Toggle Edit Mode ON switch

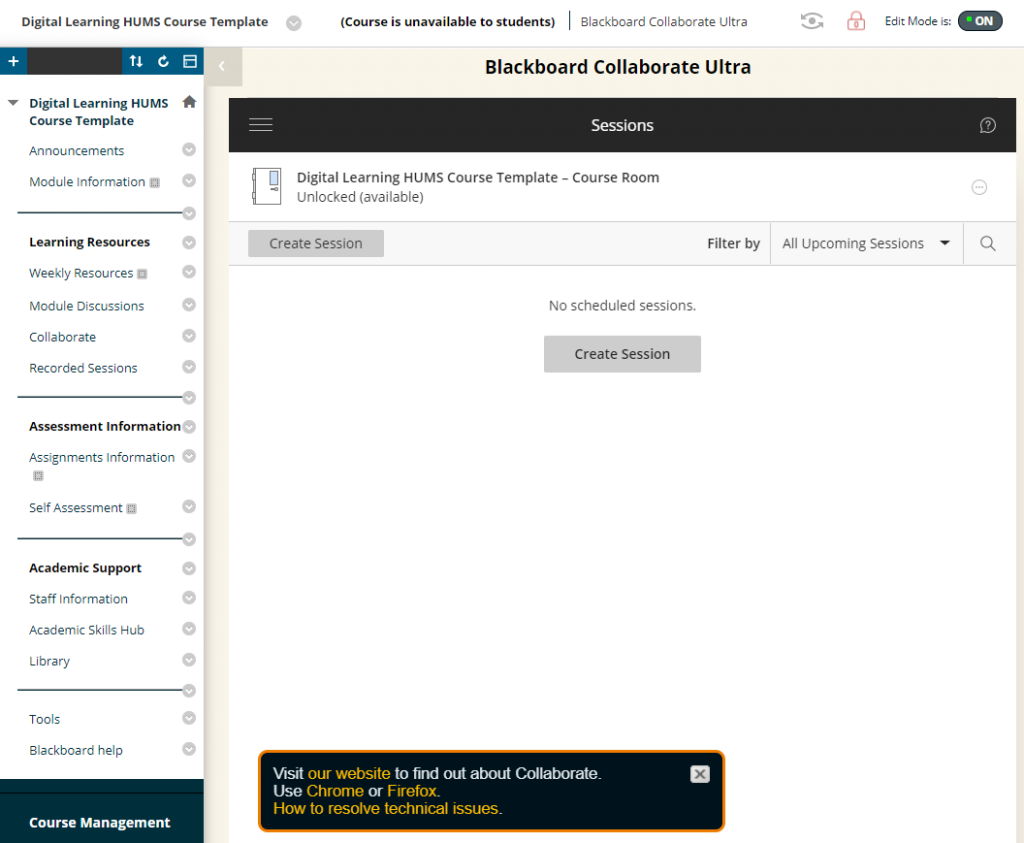(x=980, y=21)
